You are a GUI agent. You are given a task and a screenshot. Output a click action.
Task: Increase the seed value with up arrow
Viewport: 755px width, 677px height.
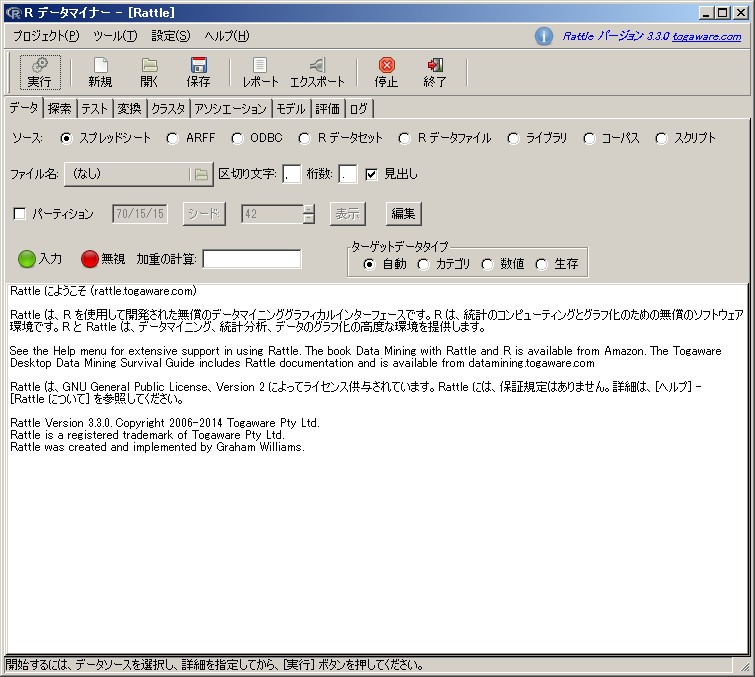pos(309,209)
